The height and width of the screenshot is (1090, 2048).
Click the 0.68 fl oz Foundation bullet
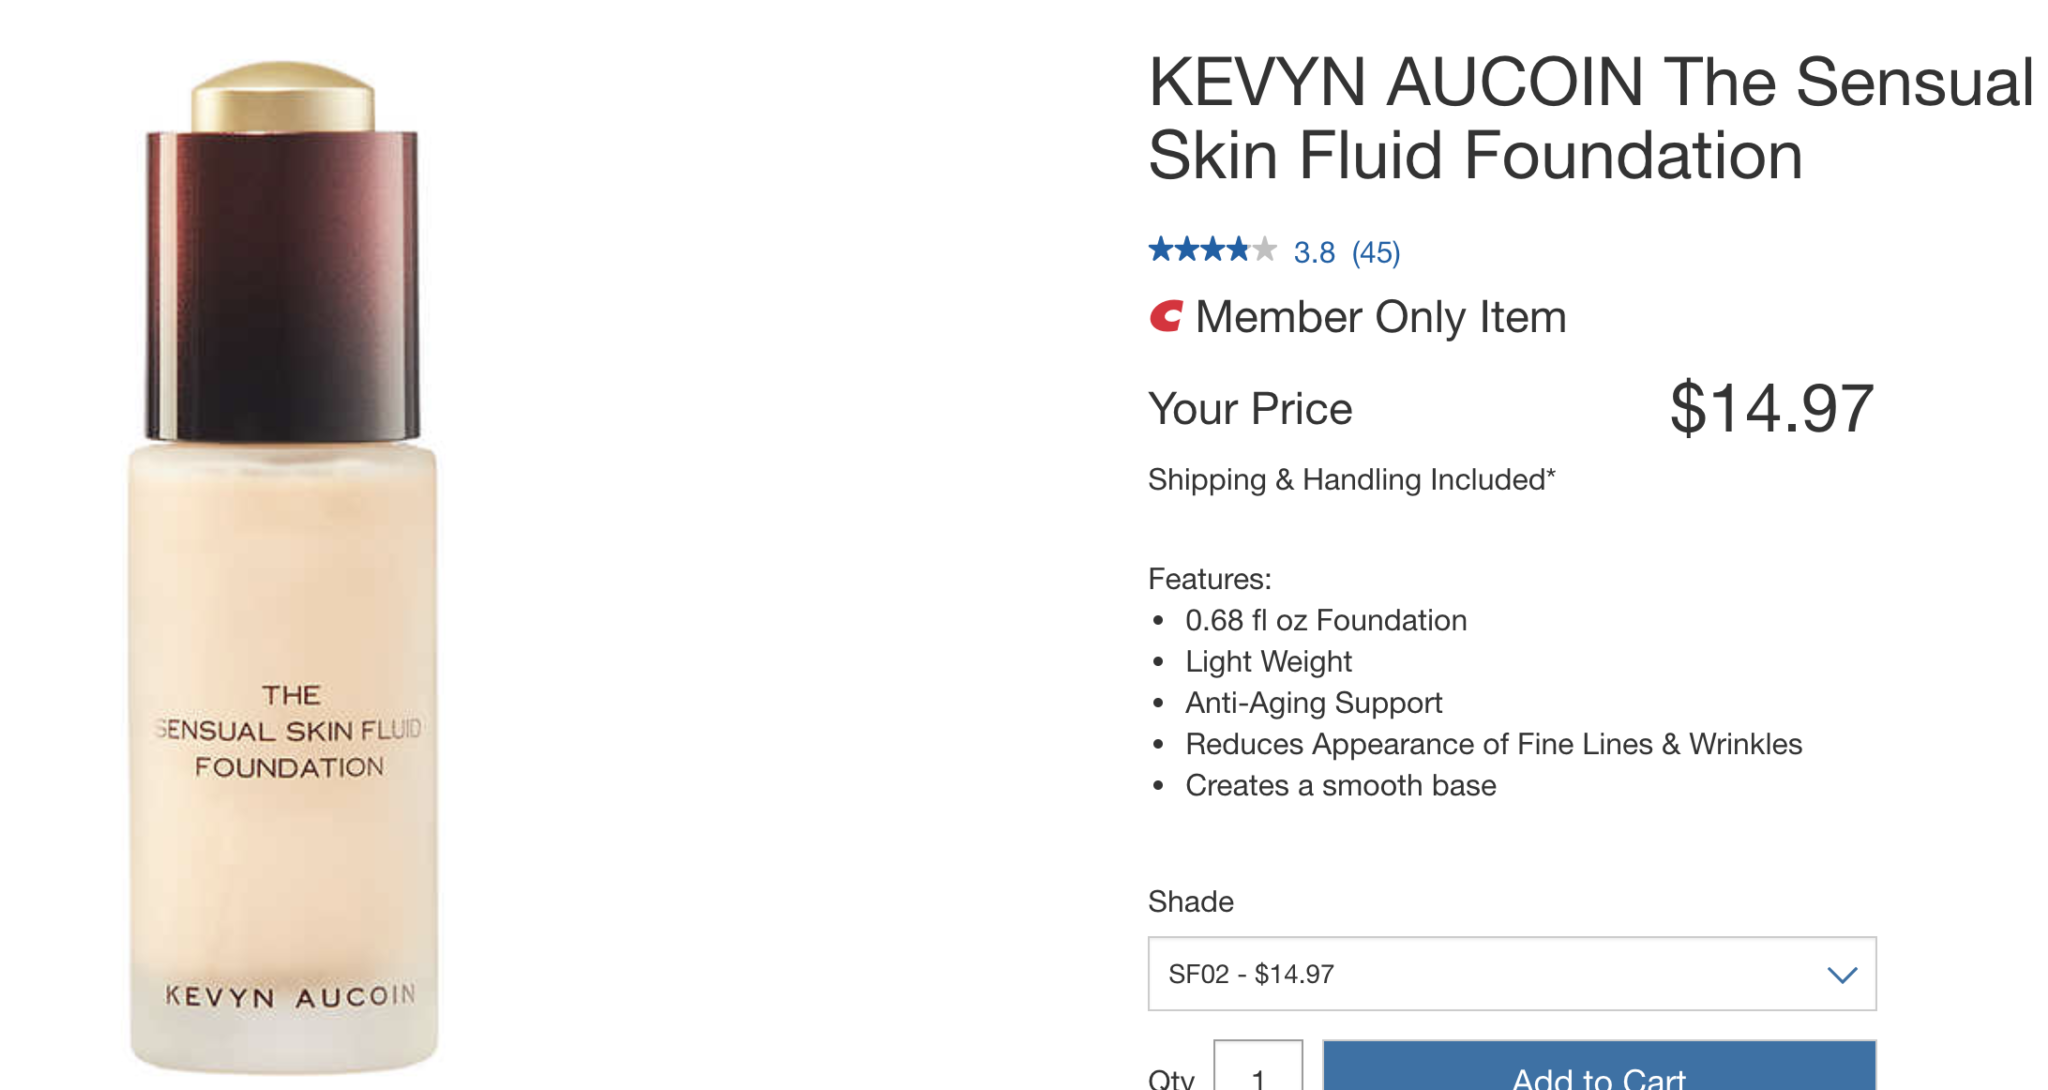pos(1326,620)
